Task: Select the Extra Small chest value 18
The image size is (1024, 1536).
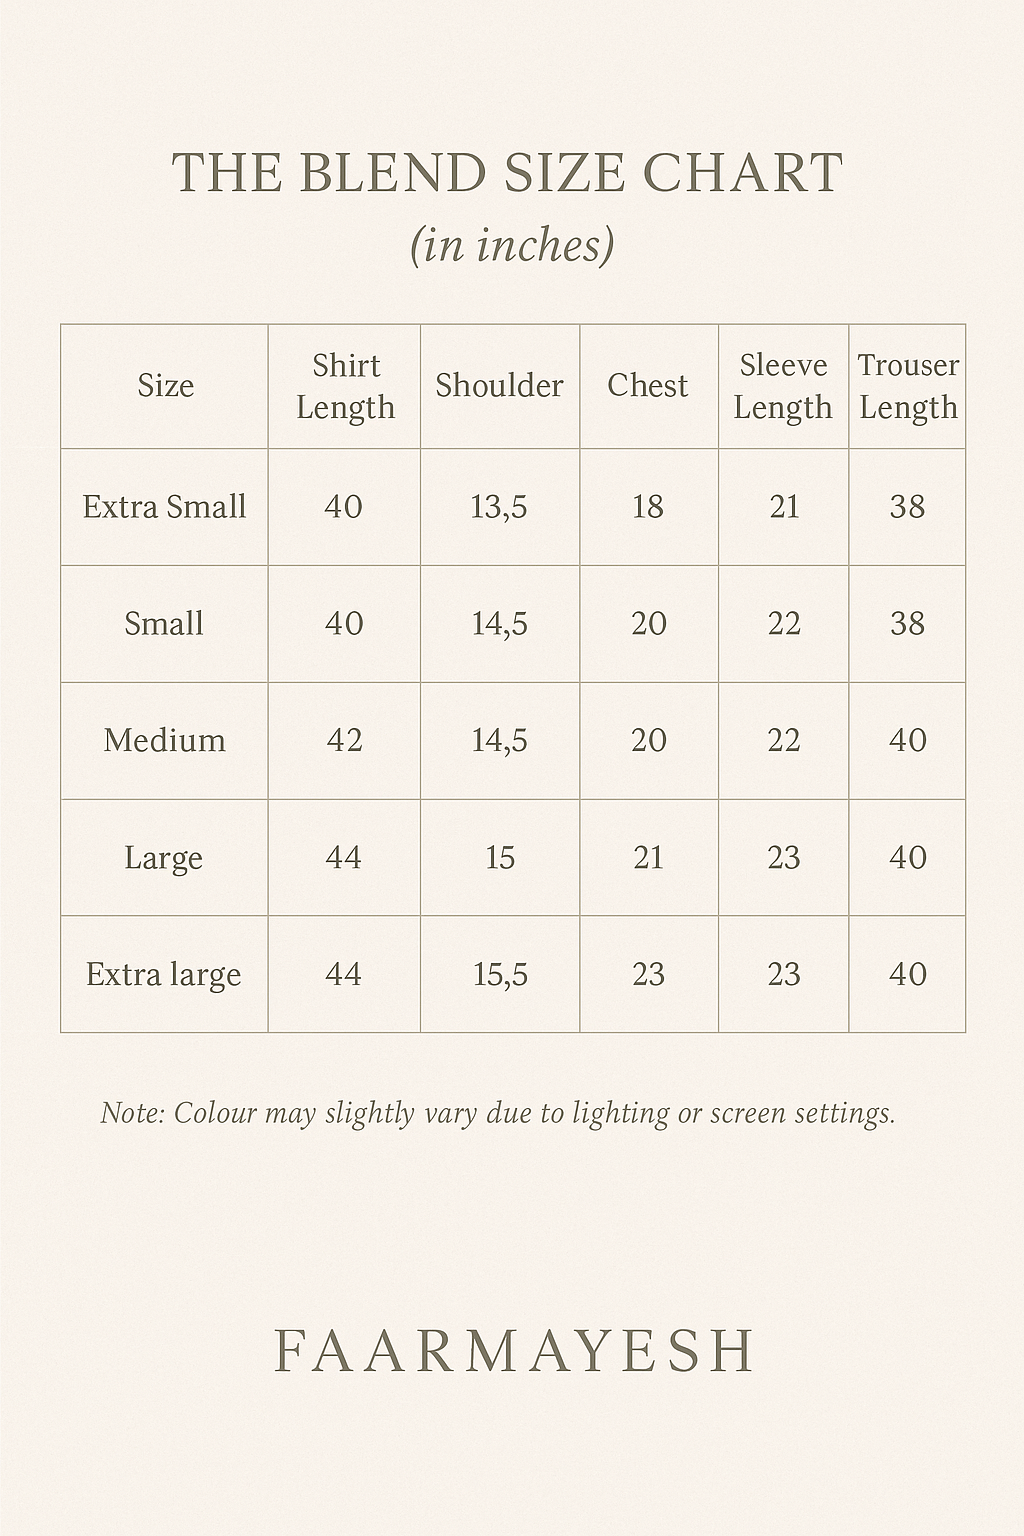Action: tap(648, 507)
